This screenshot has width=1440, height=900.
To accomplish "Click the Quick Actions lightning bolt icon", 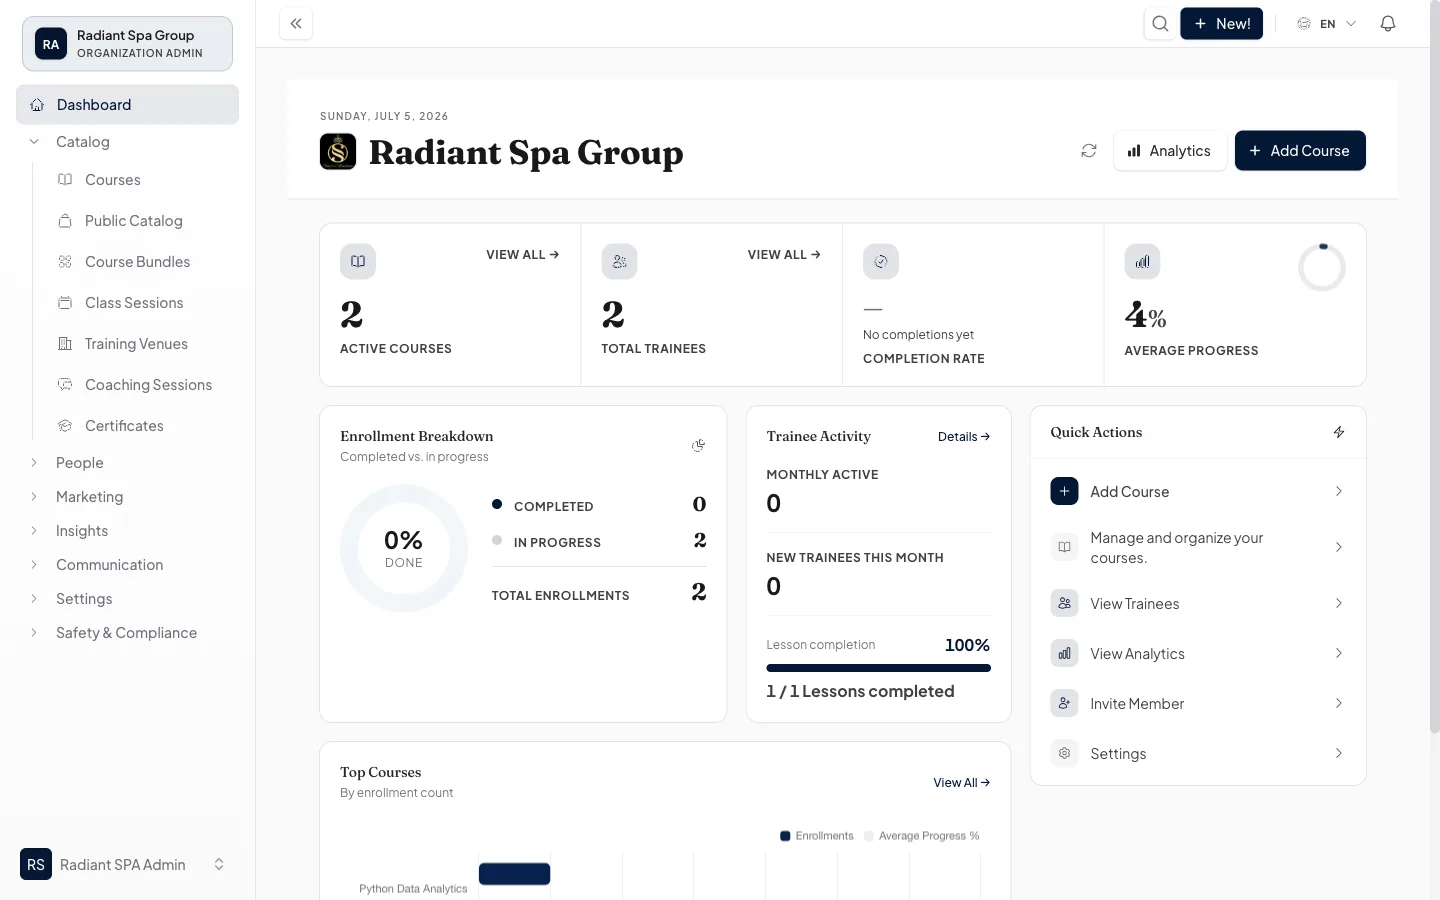I will click(x=1339, y=432).
